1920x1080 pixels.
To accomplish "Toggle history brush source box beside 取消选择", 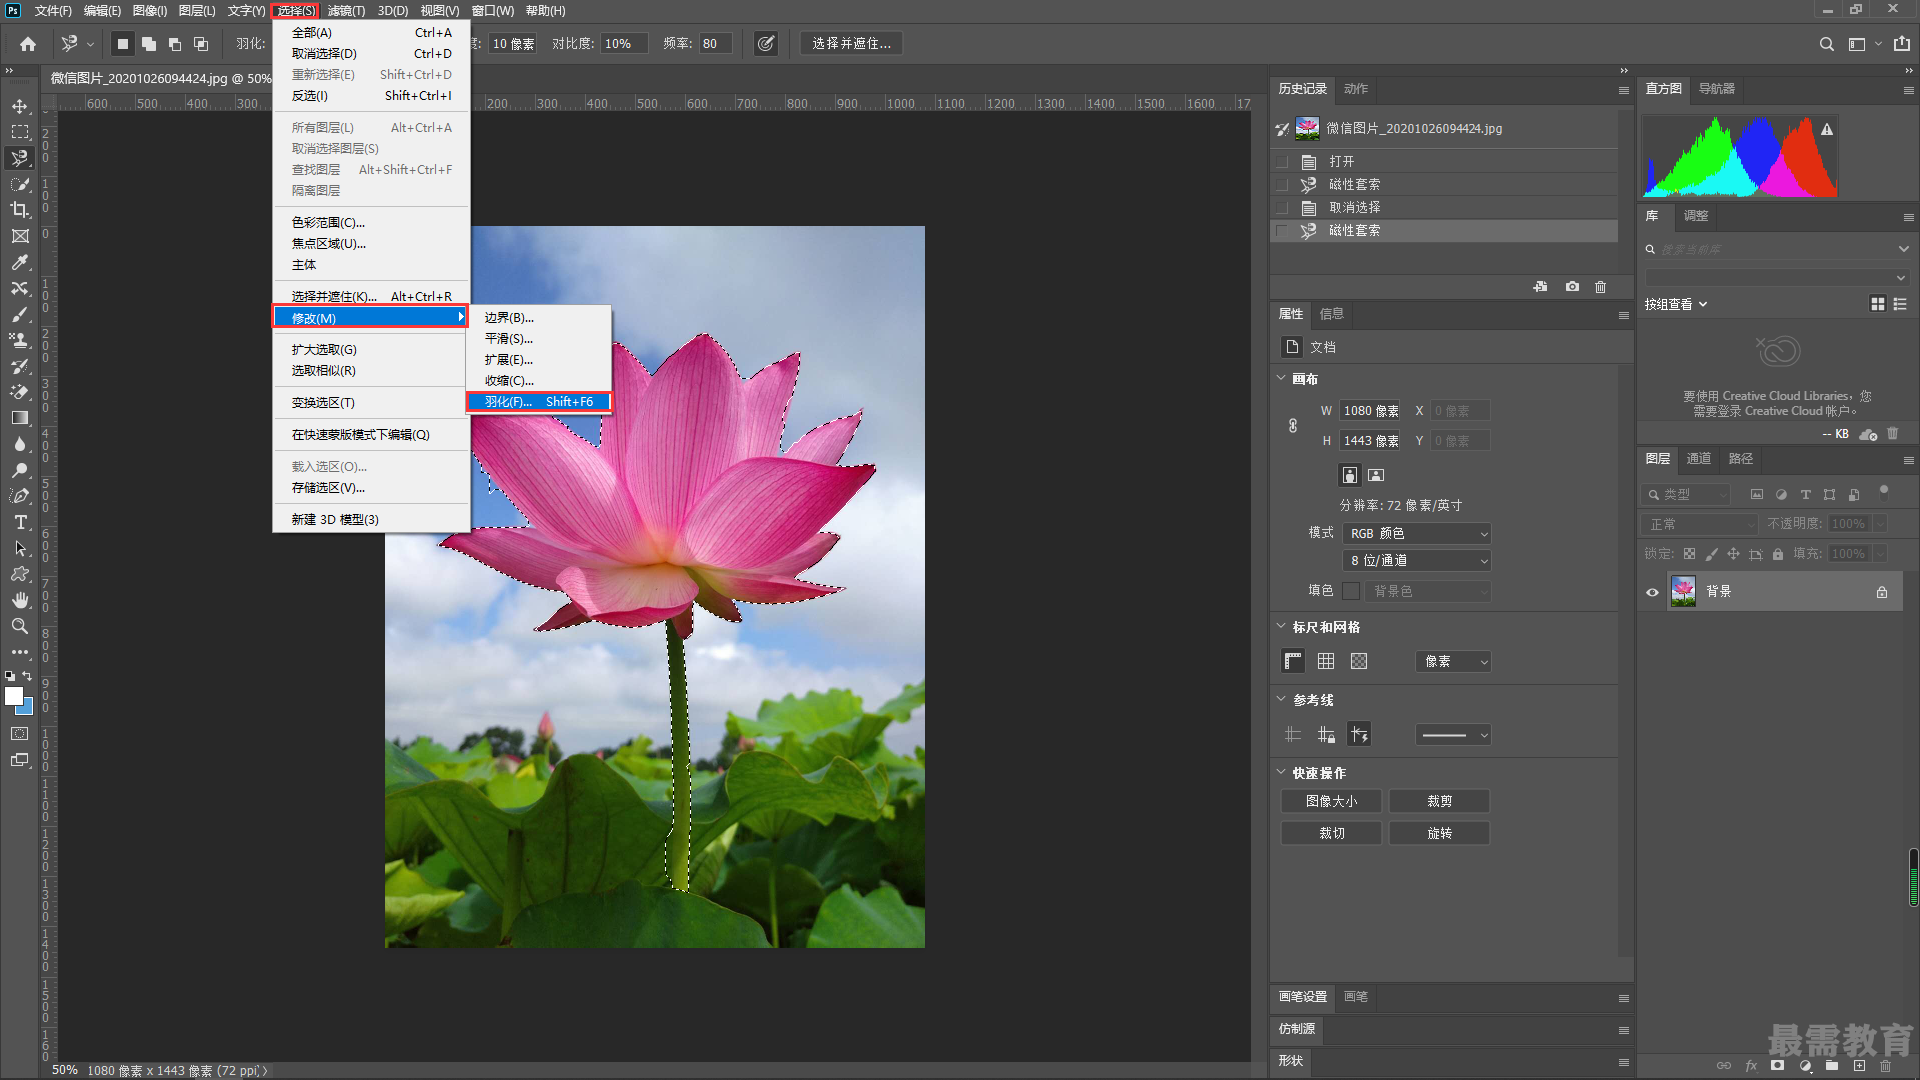I will coord(1282,207).
